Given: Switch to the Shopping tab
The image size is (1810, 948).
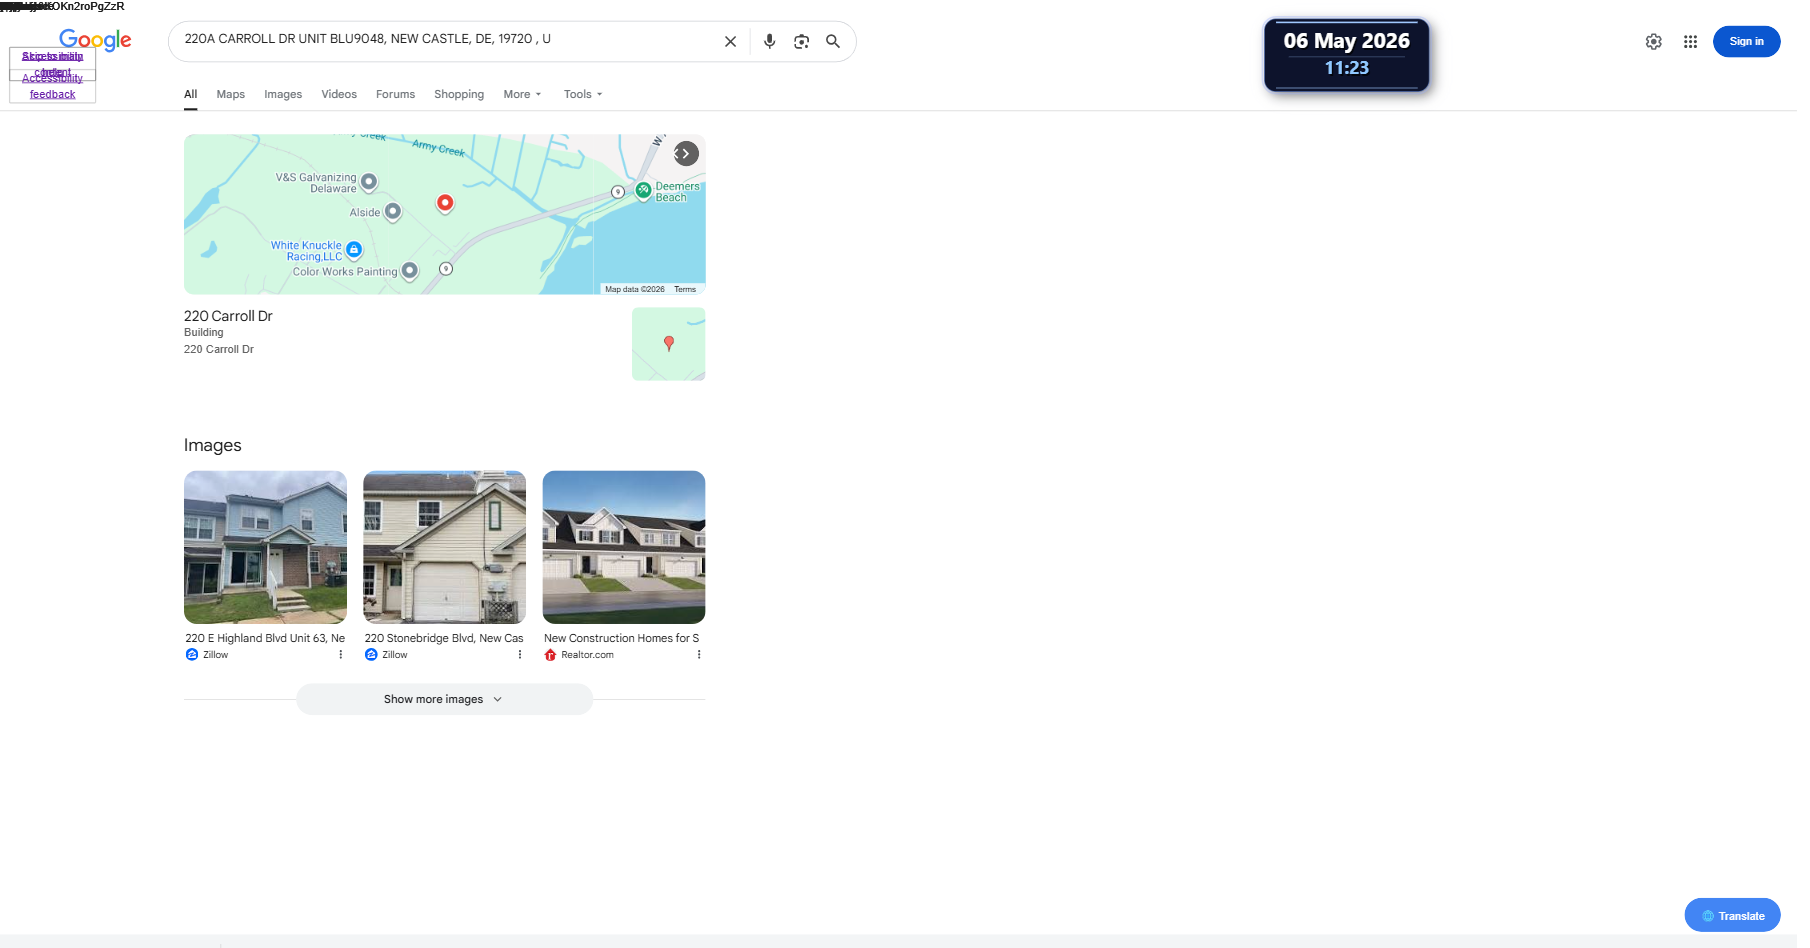Looking at the screenshot, I should [x=459, y=94].
